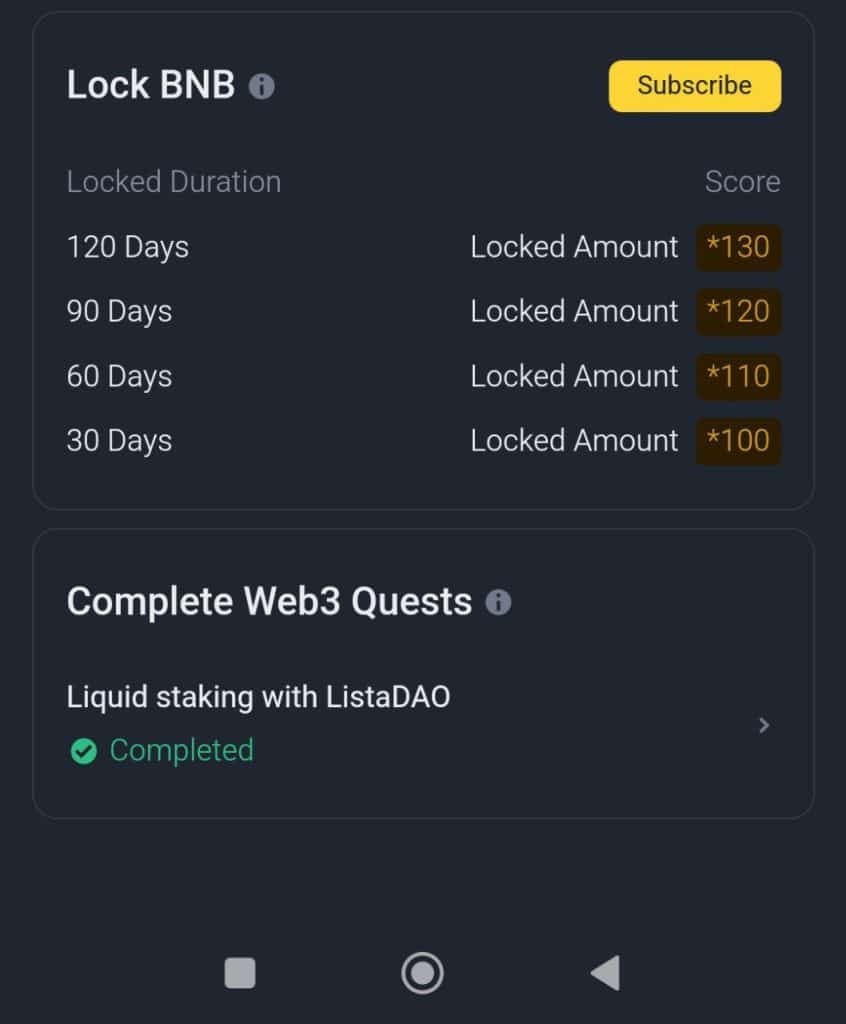The image size is (846, 1024).
Task: Click the Subscribe button
Action: 694,86
